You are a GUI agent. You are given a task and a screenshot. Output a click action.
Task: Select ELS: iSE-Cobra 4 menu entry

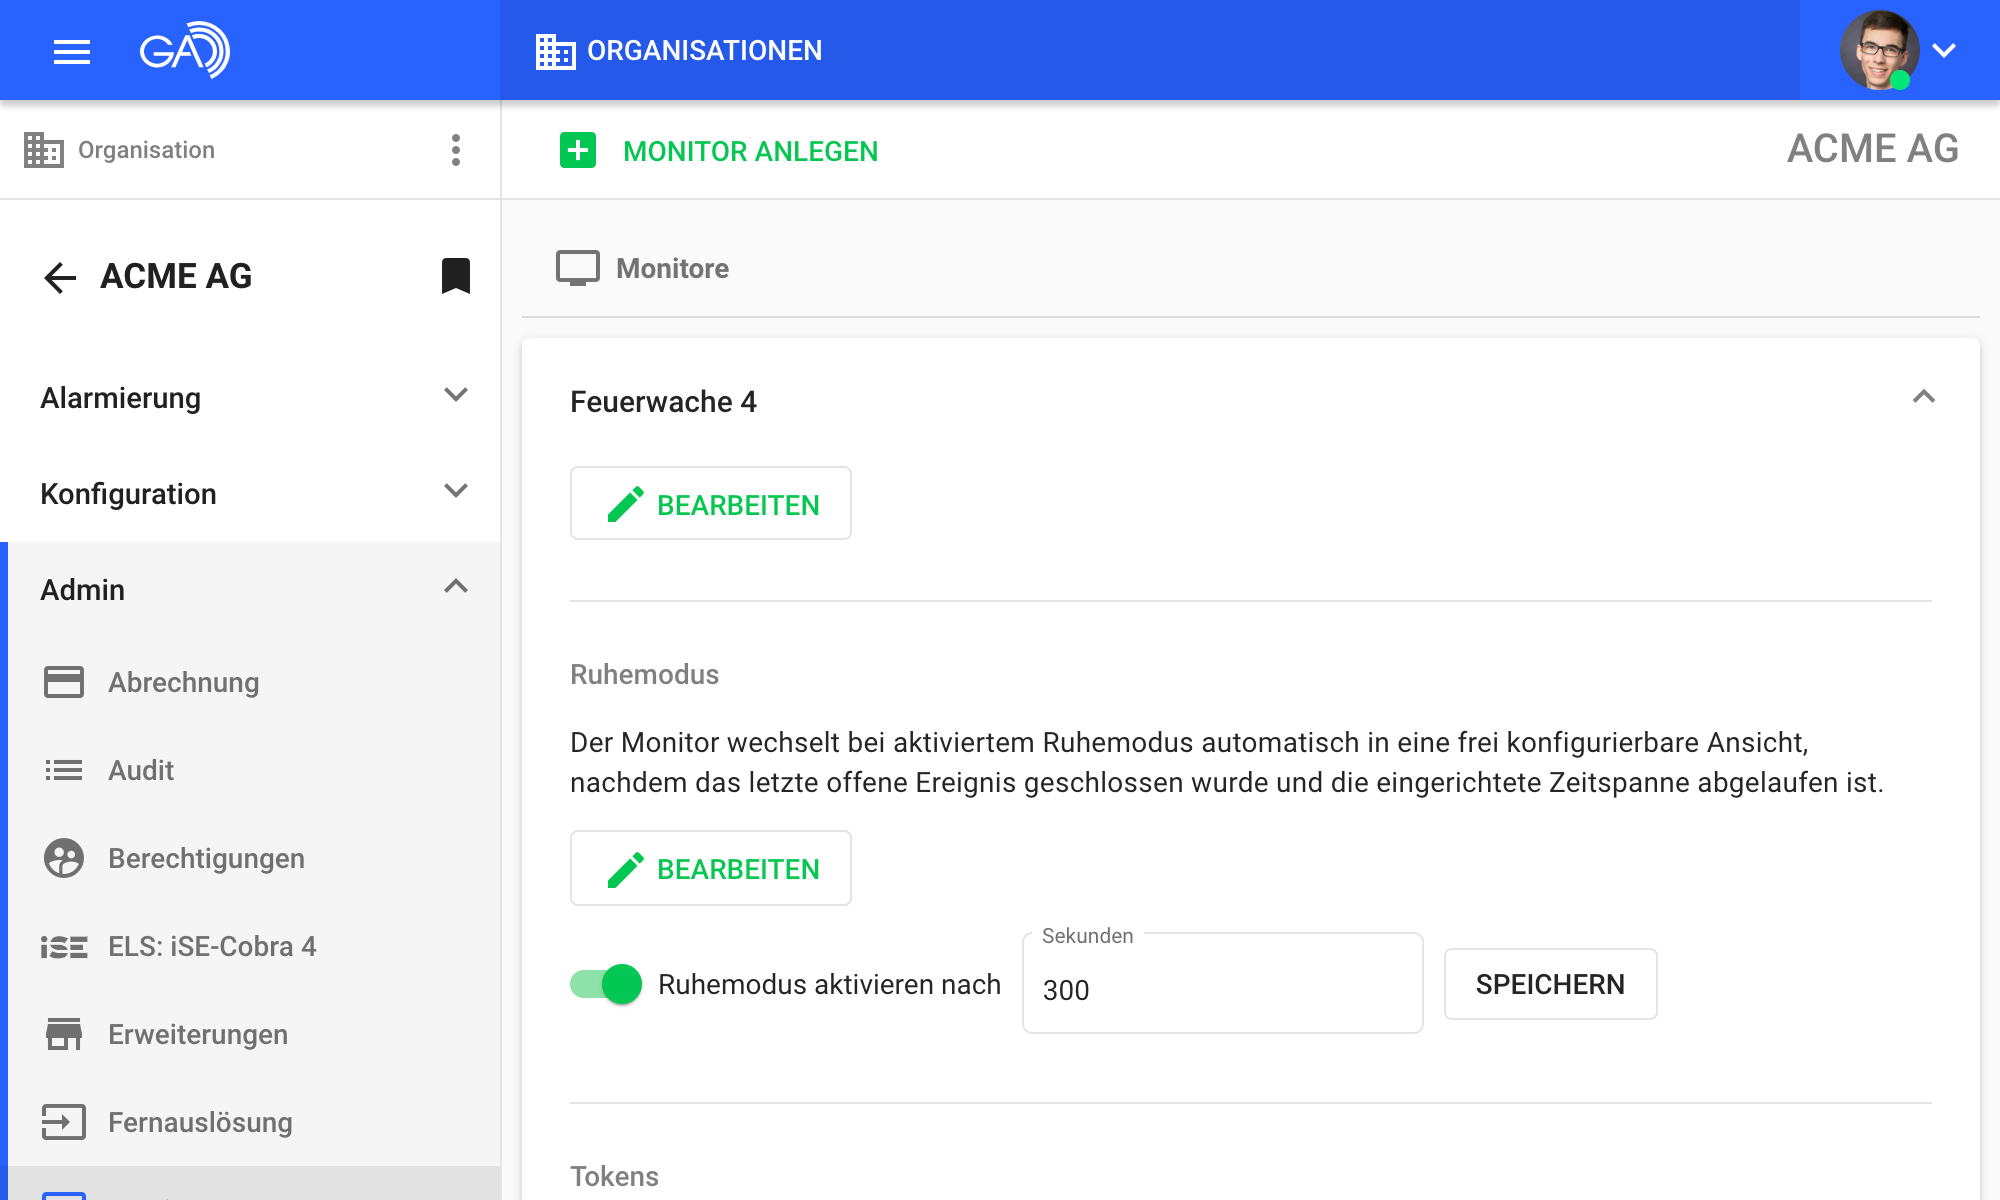(212, 946)
